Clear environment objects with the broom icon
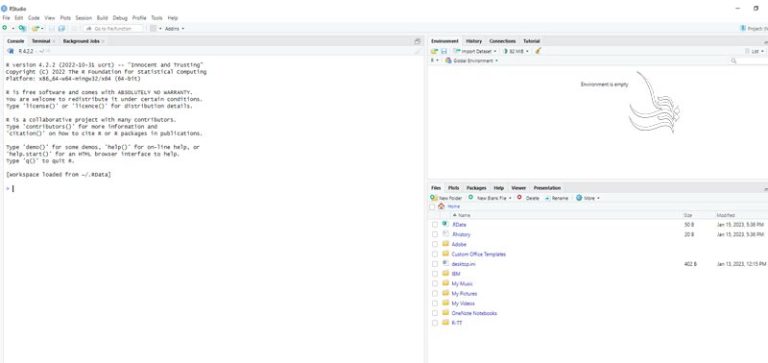 coord(538,51)
